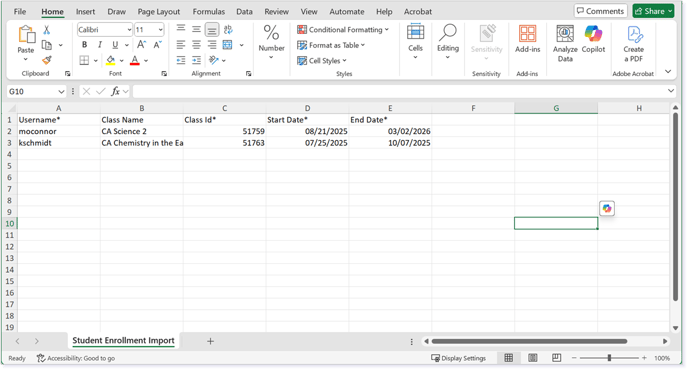Center text horizontally in cell

pos(196,44)
